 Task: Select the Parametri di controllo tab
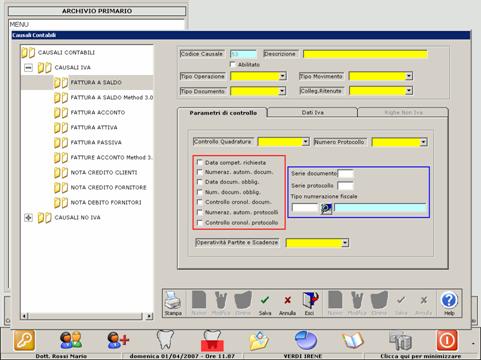[223, 113]
